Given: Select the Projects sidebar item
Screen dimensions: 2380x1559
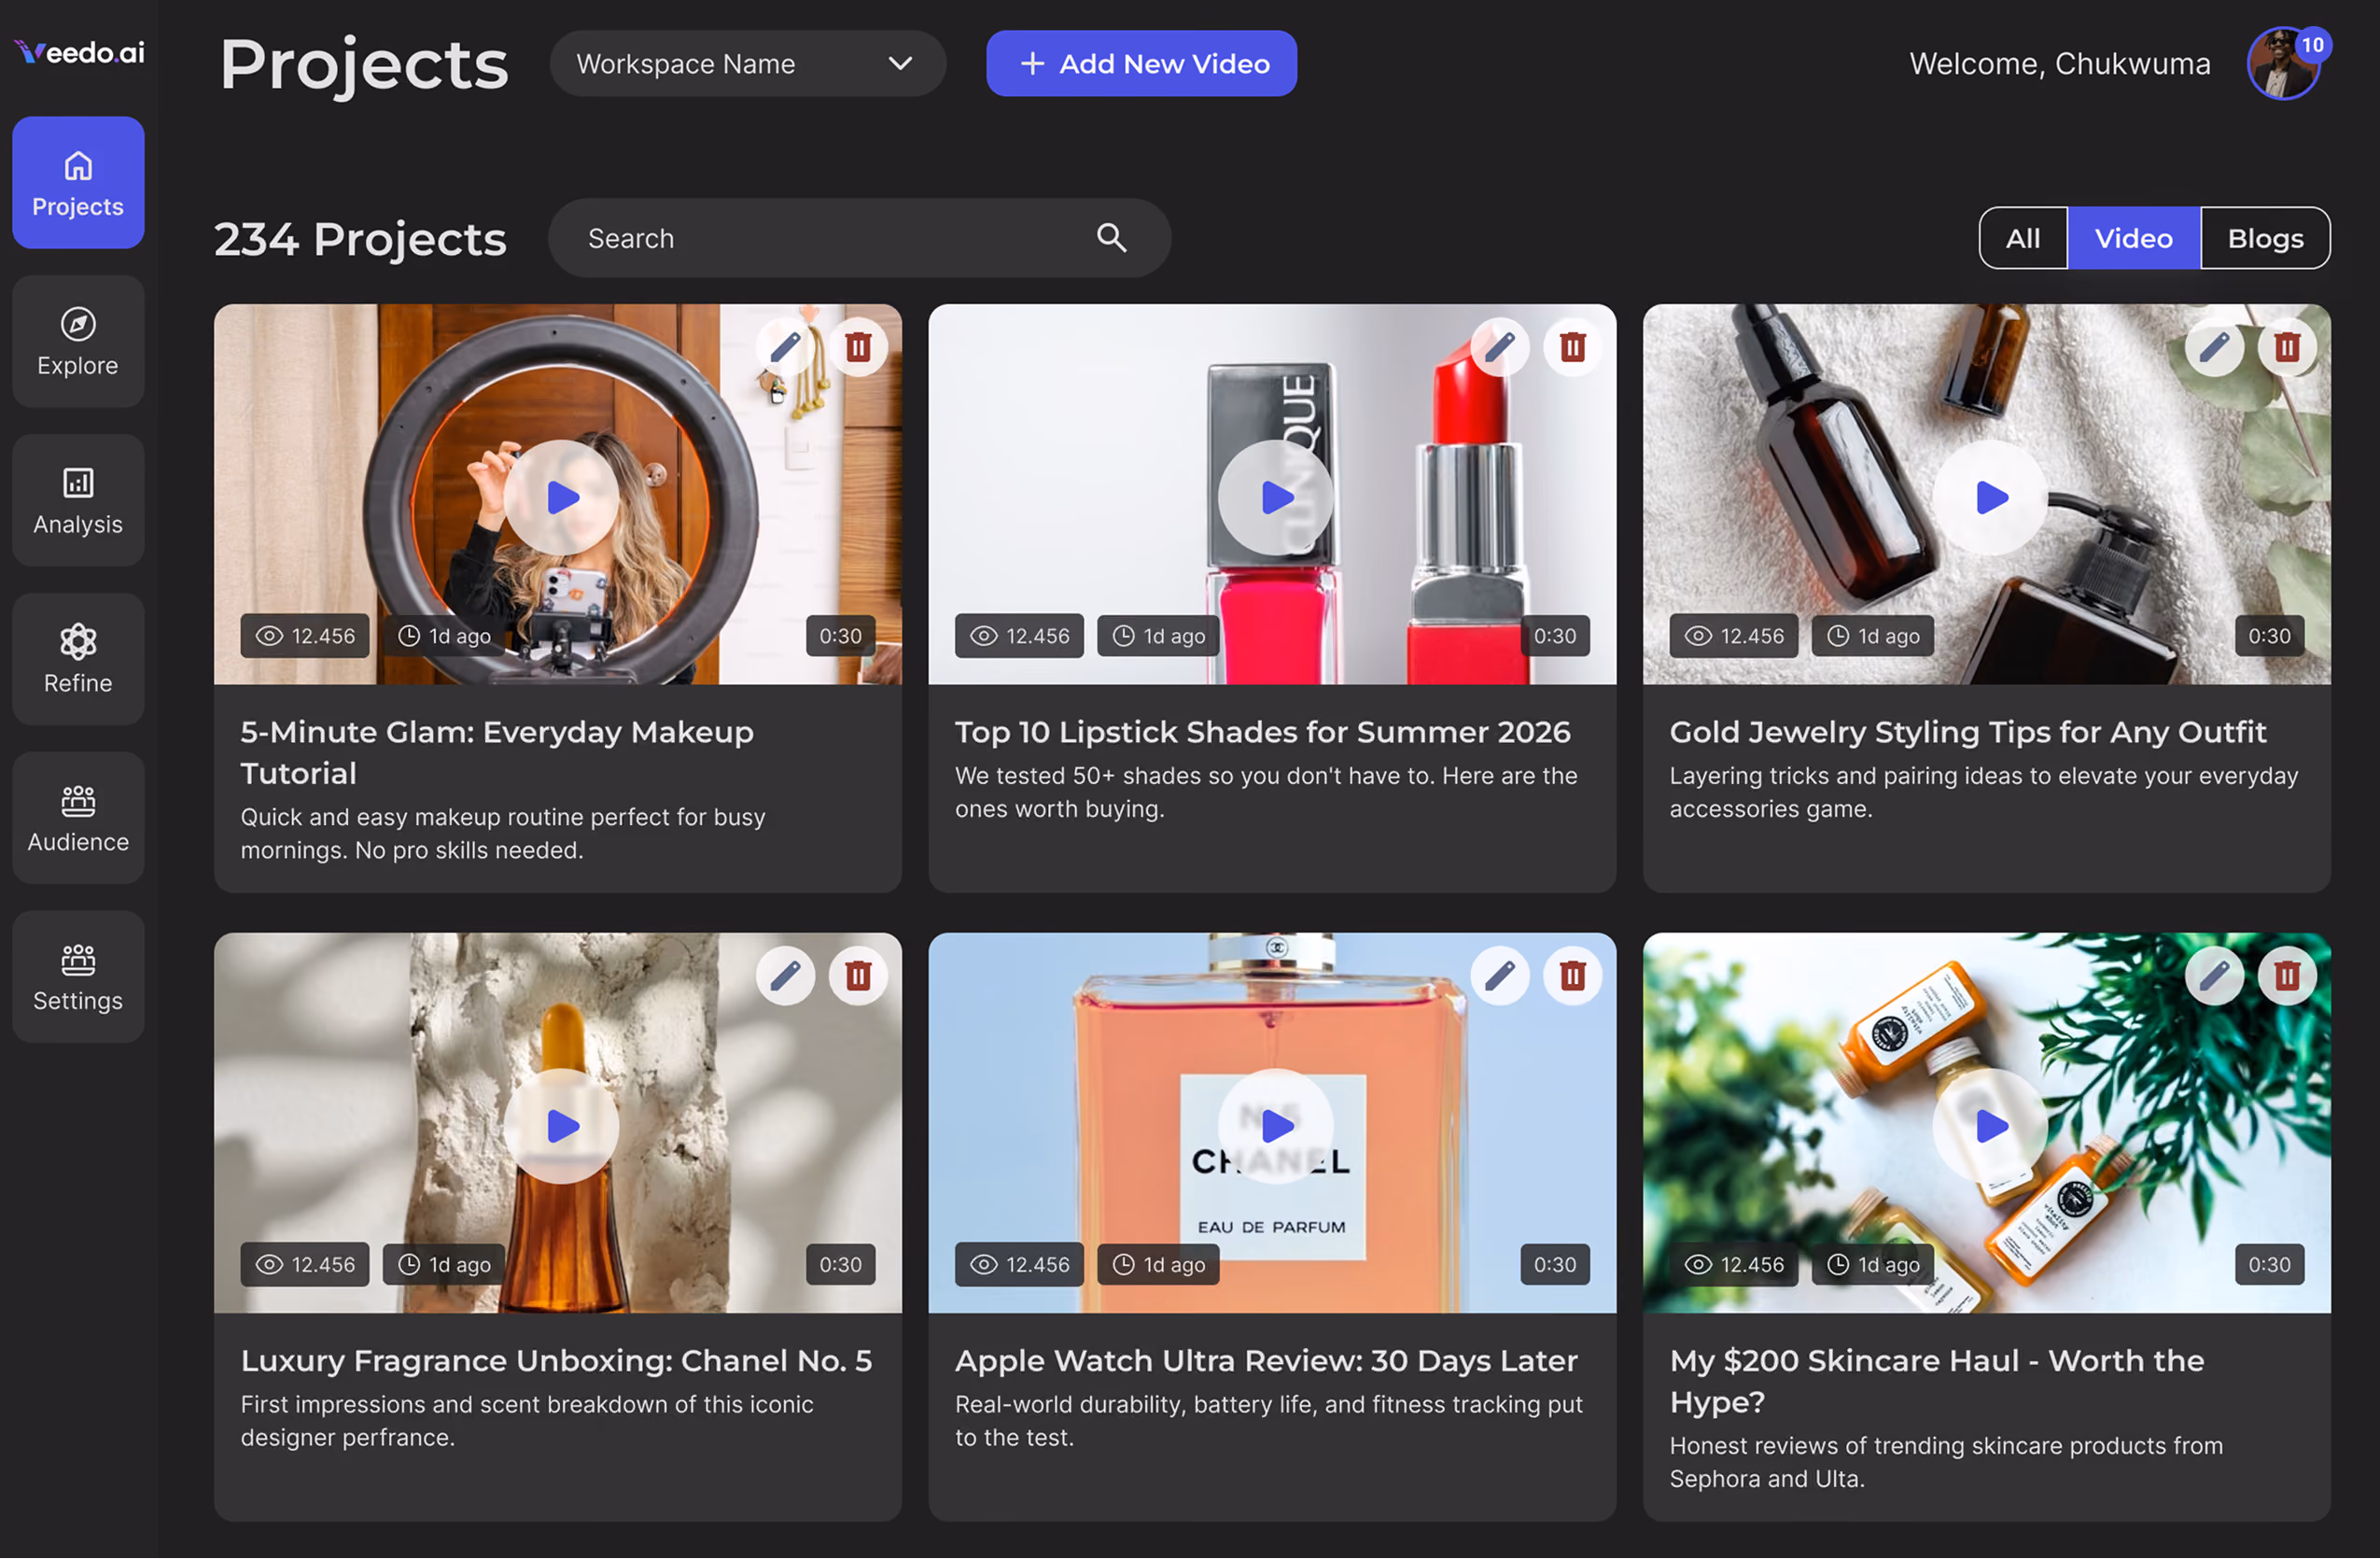Looking at the screenshot, I should click(x=78, y=183).
